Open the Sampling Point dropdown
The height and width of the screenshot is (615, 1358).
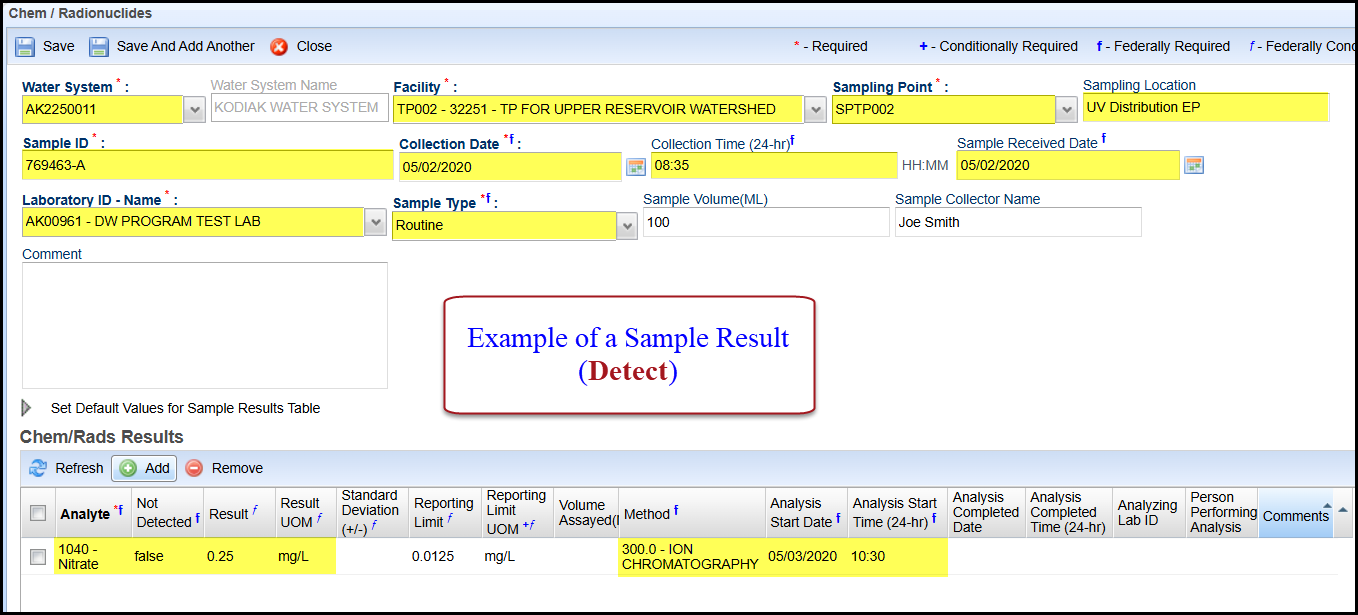coord(1066,109)
